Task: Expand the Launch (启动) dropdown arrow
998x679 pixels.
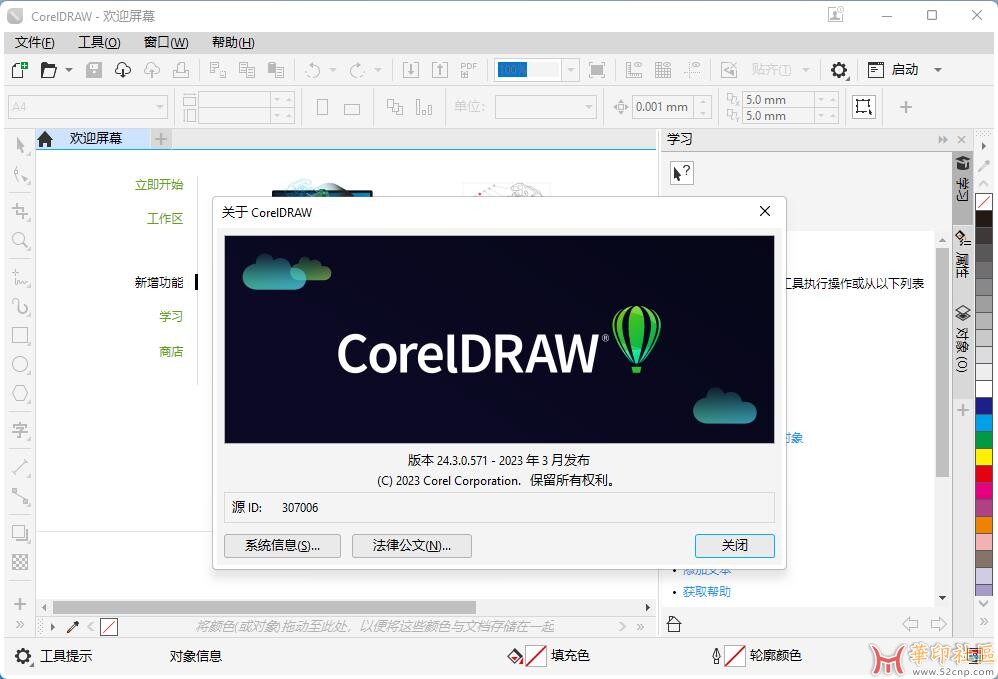Action: coord(938,70)
